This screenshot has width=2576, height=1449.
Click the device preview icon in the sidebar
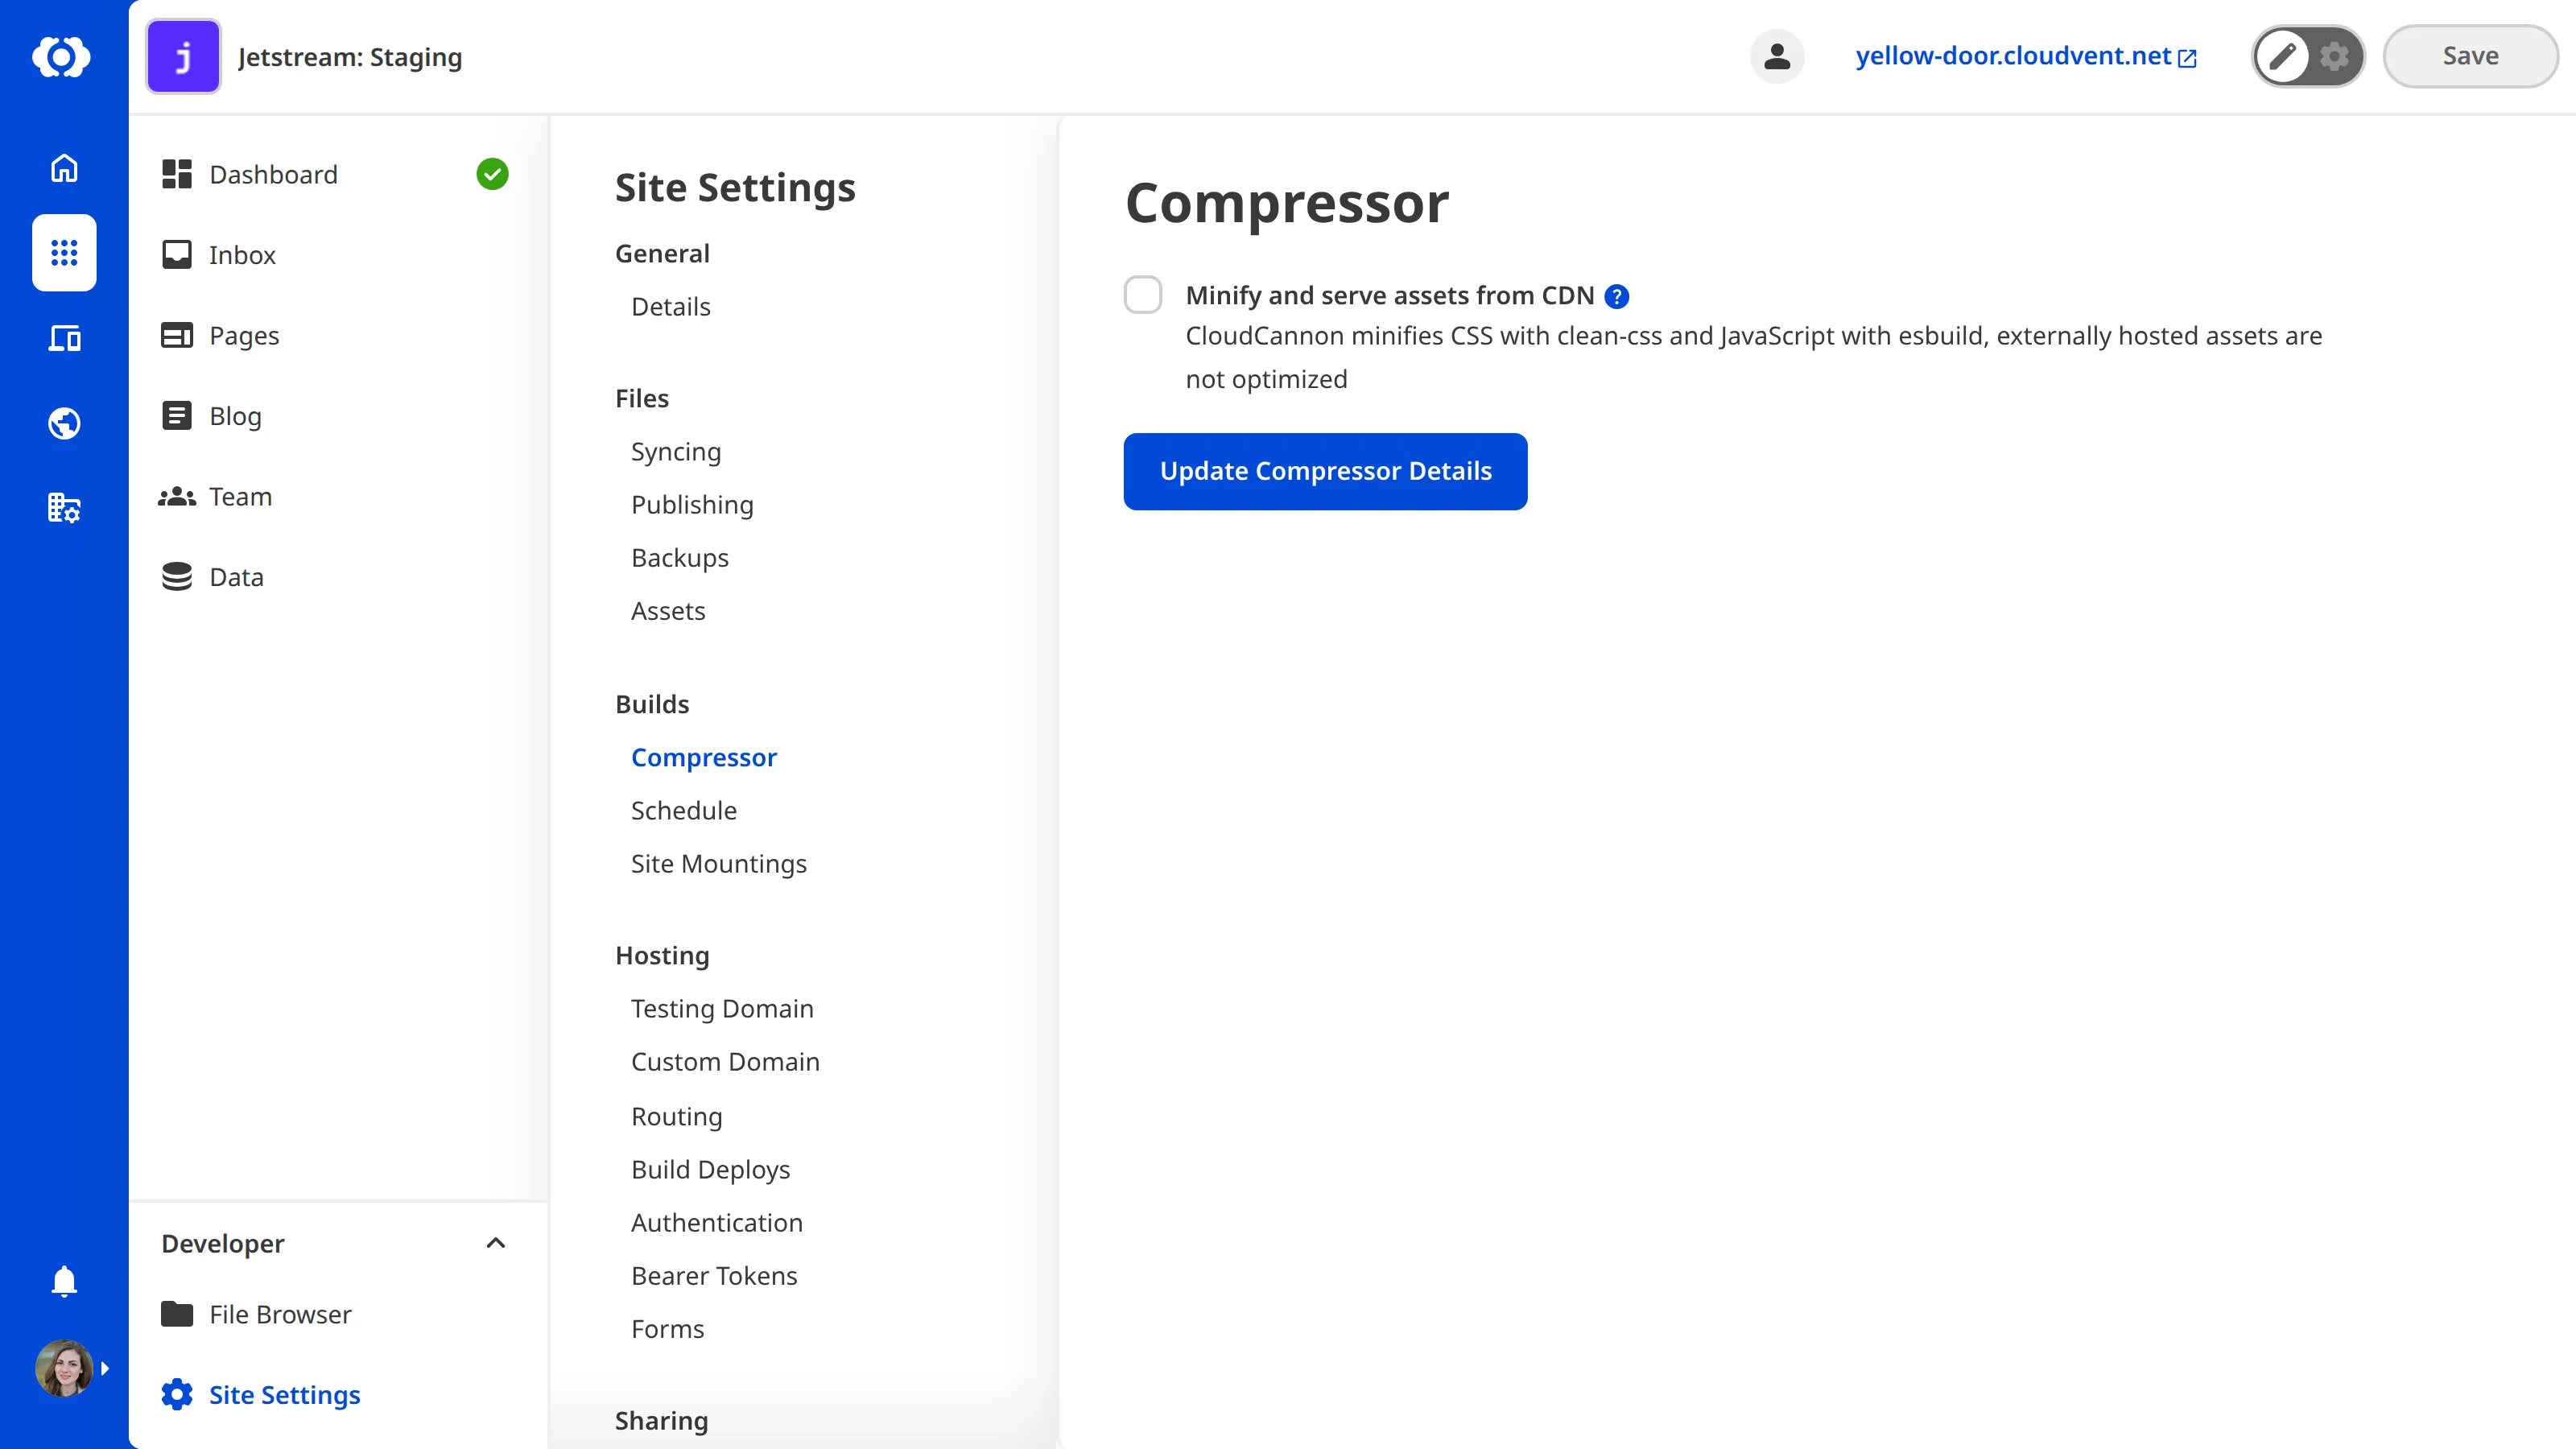[63, 338]
